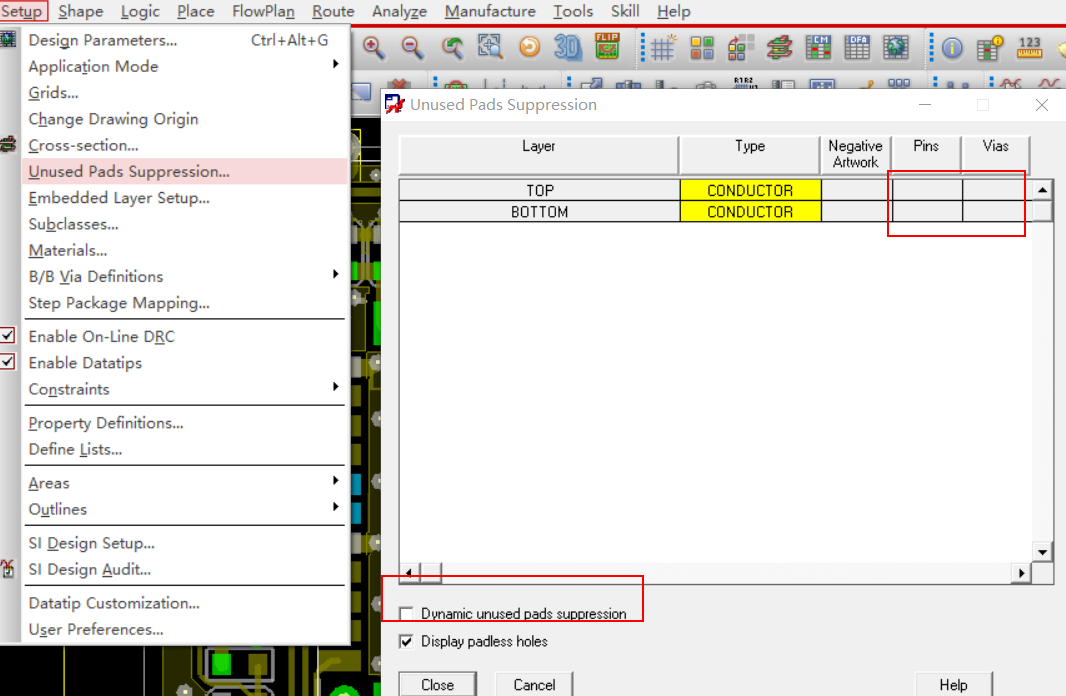Toggle Vias cell for TOP layer
Viewport: 1066px width, 696px height.
[x=996, y=190]
